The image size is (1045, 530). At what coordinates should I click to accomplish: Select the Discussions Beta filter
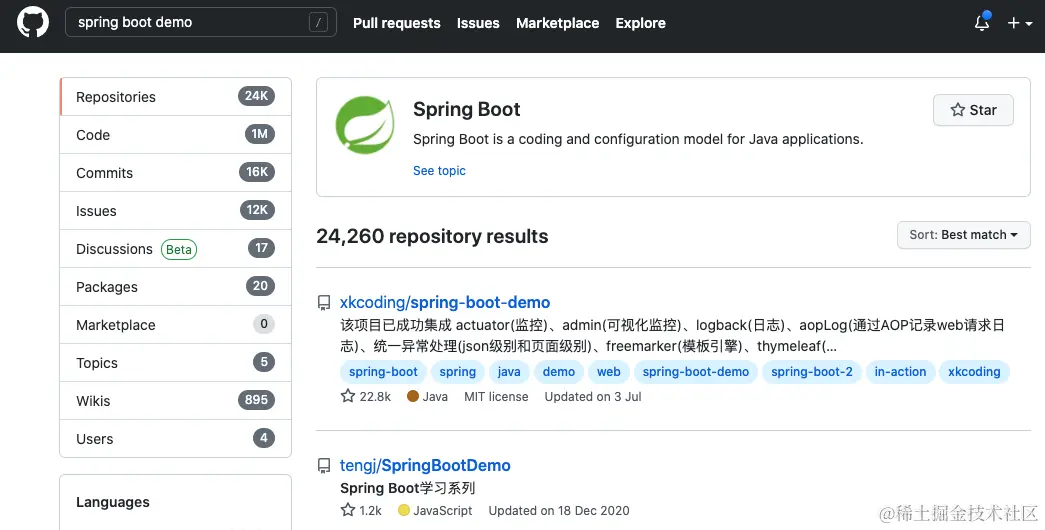click(175, 249)
